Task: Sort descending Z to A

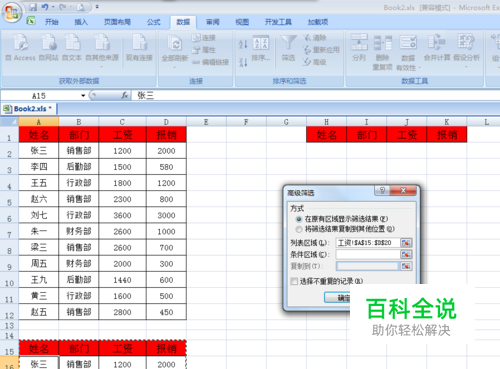Action: click(x=243, y=62)
